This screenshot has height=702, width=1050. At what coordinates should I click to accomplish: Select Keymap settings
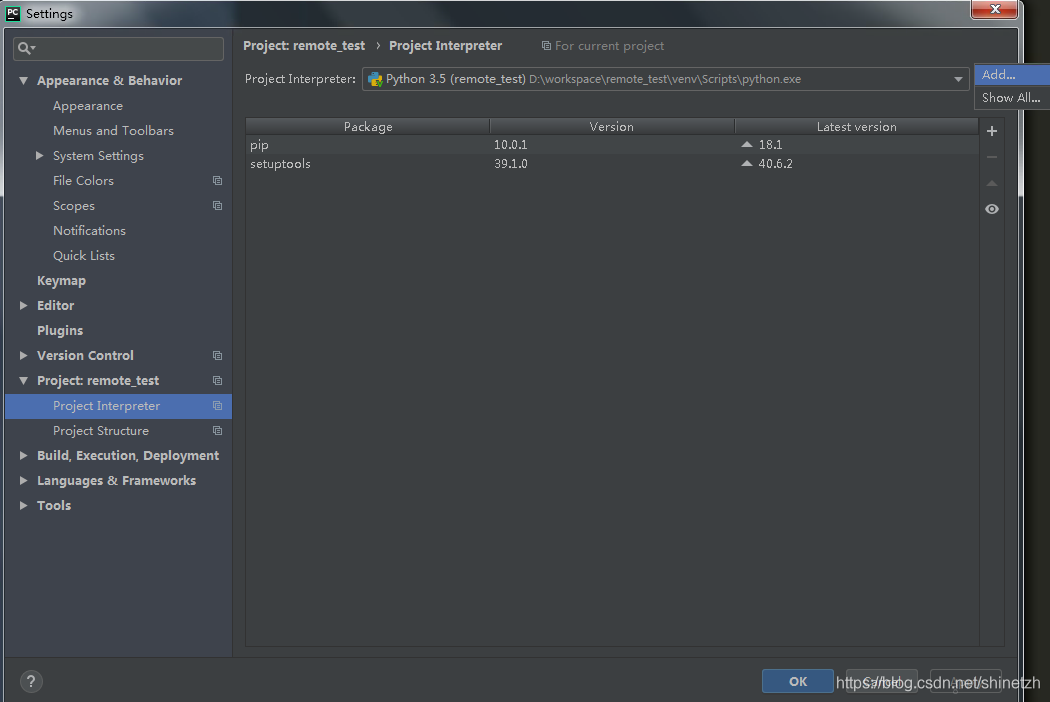coord(61,281)
